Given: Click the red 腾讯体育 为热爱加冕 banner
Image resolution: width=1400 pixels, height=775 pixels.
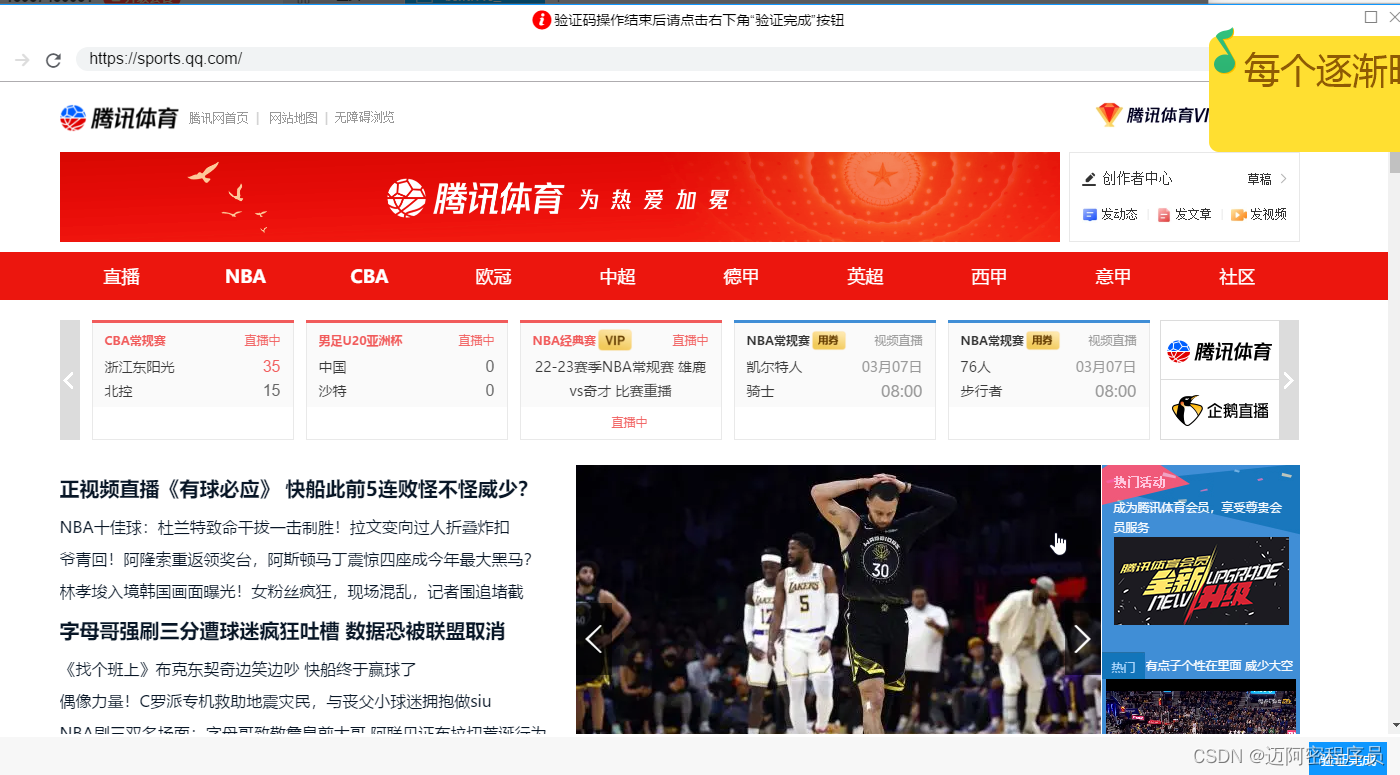Looking at the screenshot, I should (560, 197).
